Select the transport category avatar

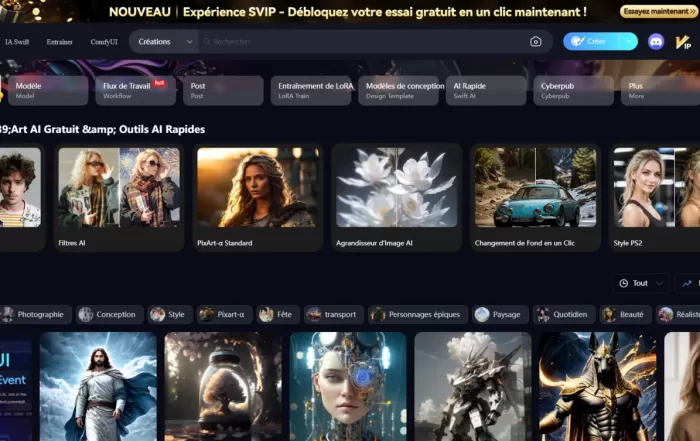tap(314, 314)
